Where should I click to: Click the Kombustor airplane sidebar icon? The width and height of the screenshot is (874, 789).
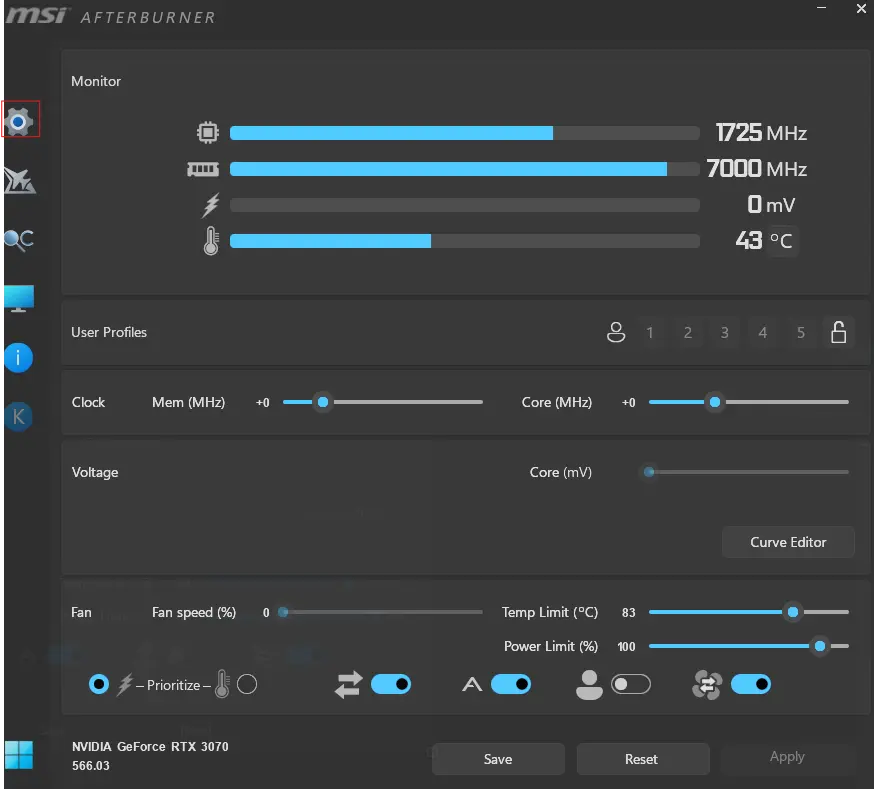[x=20, y=181]
